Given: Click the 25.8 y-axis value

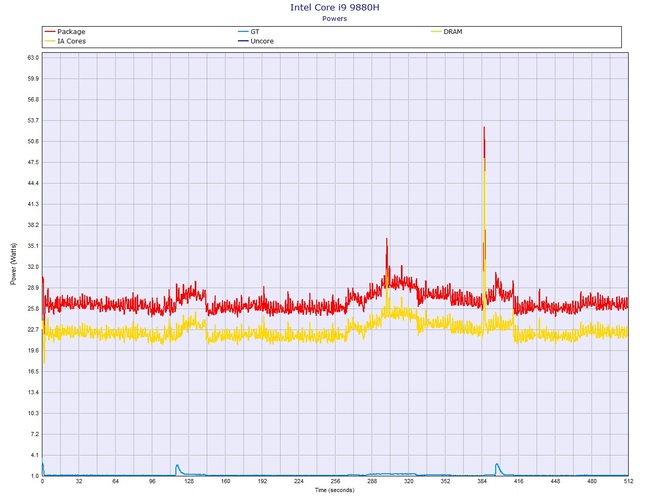Looking at the screenshot, I should point(33,308).
